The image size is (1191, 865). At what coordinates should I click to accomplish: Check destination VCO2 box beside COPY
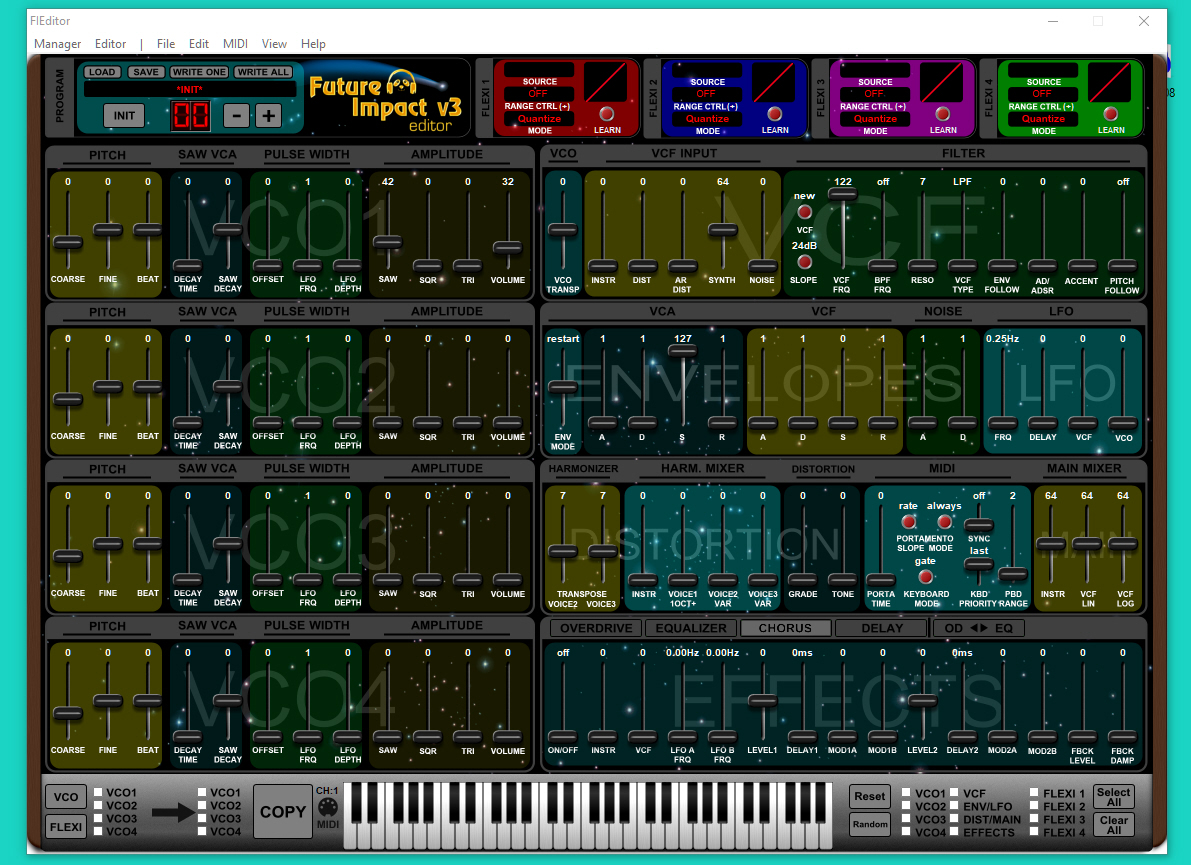point(202,805)
